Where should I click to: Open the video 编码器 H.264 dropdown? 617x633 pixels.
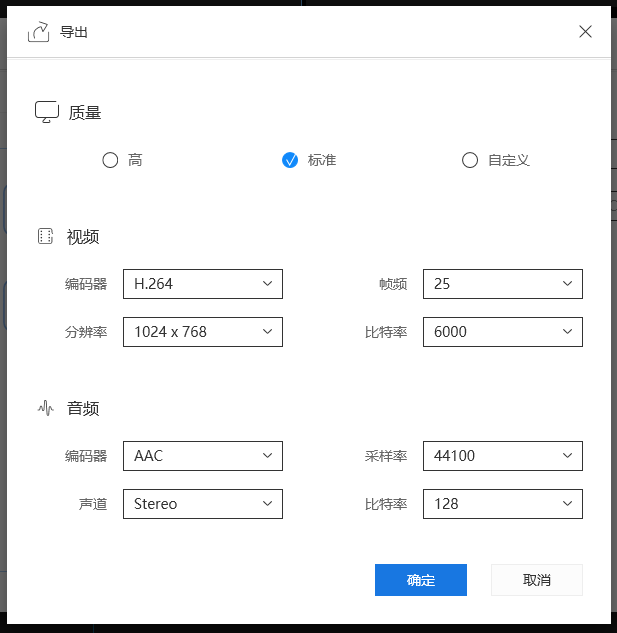[203, 284]
